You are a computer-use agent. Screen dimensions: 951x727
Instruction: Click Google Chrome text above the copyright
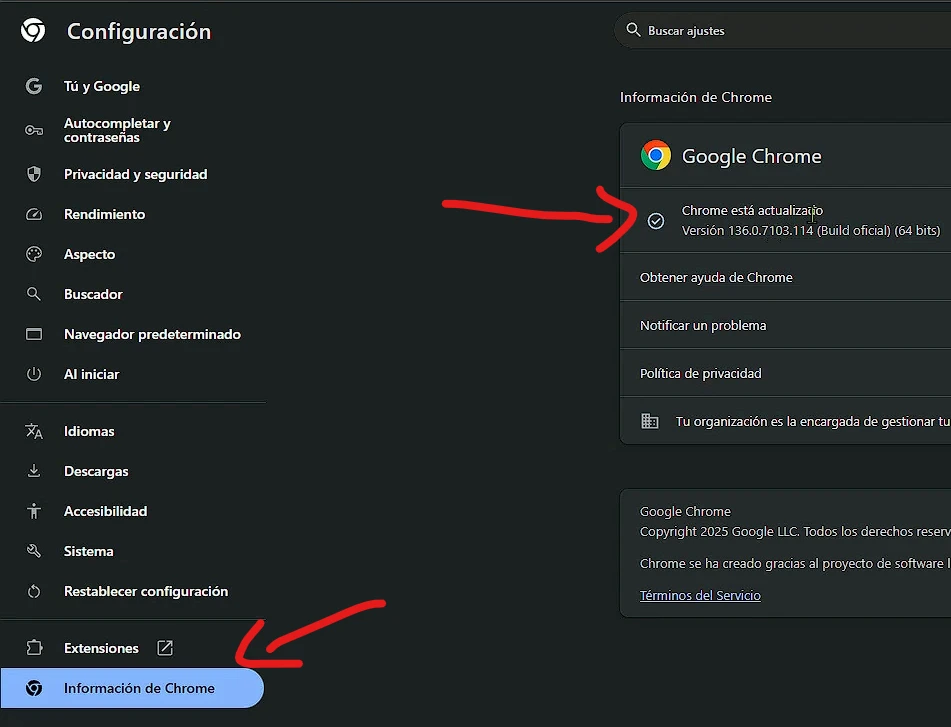[685, 511]
